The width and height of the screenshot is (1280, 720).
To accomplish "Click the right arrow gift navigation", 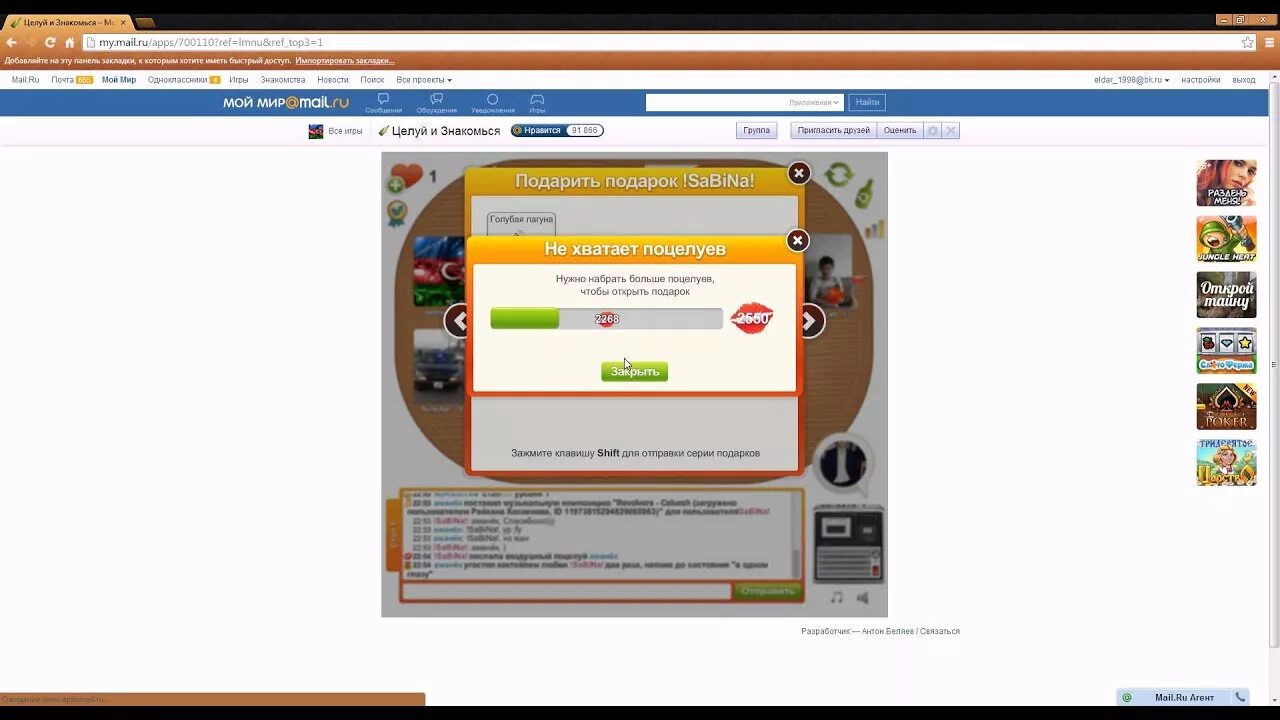I will tap(811, 320).
